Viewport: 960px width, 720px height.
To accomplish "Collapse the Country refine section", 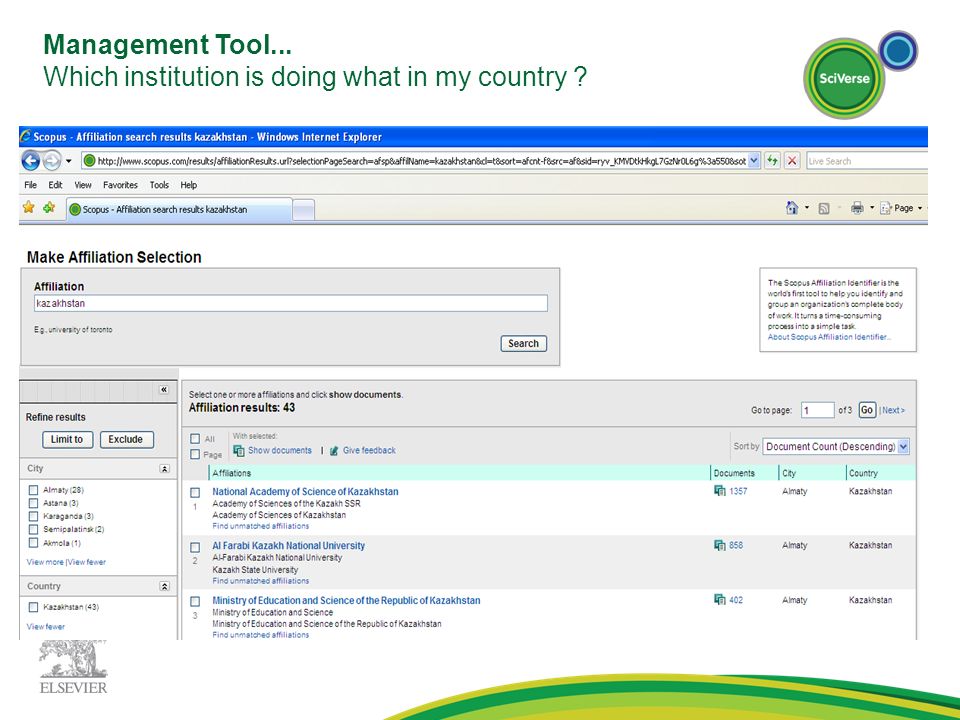I will [x=164, y=587].
